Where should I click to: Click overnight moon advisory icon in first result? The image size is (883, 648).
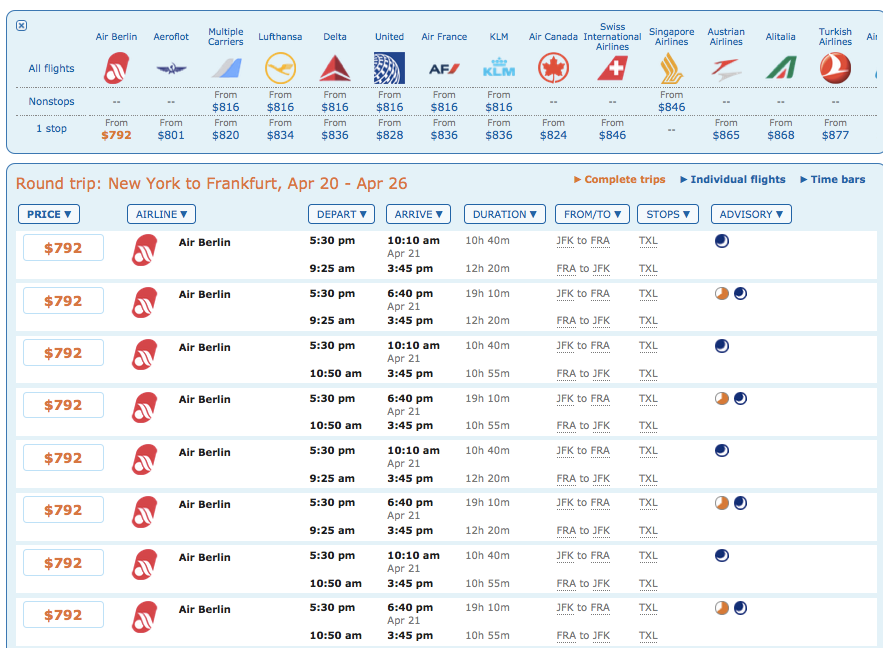[x=722, y=241]
